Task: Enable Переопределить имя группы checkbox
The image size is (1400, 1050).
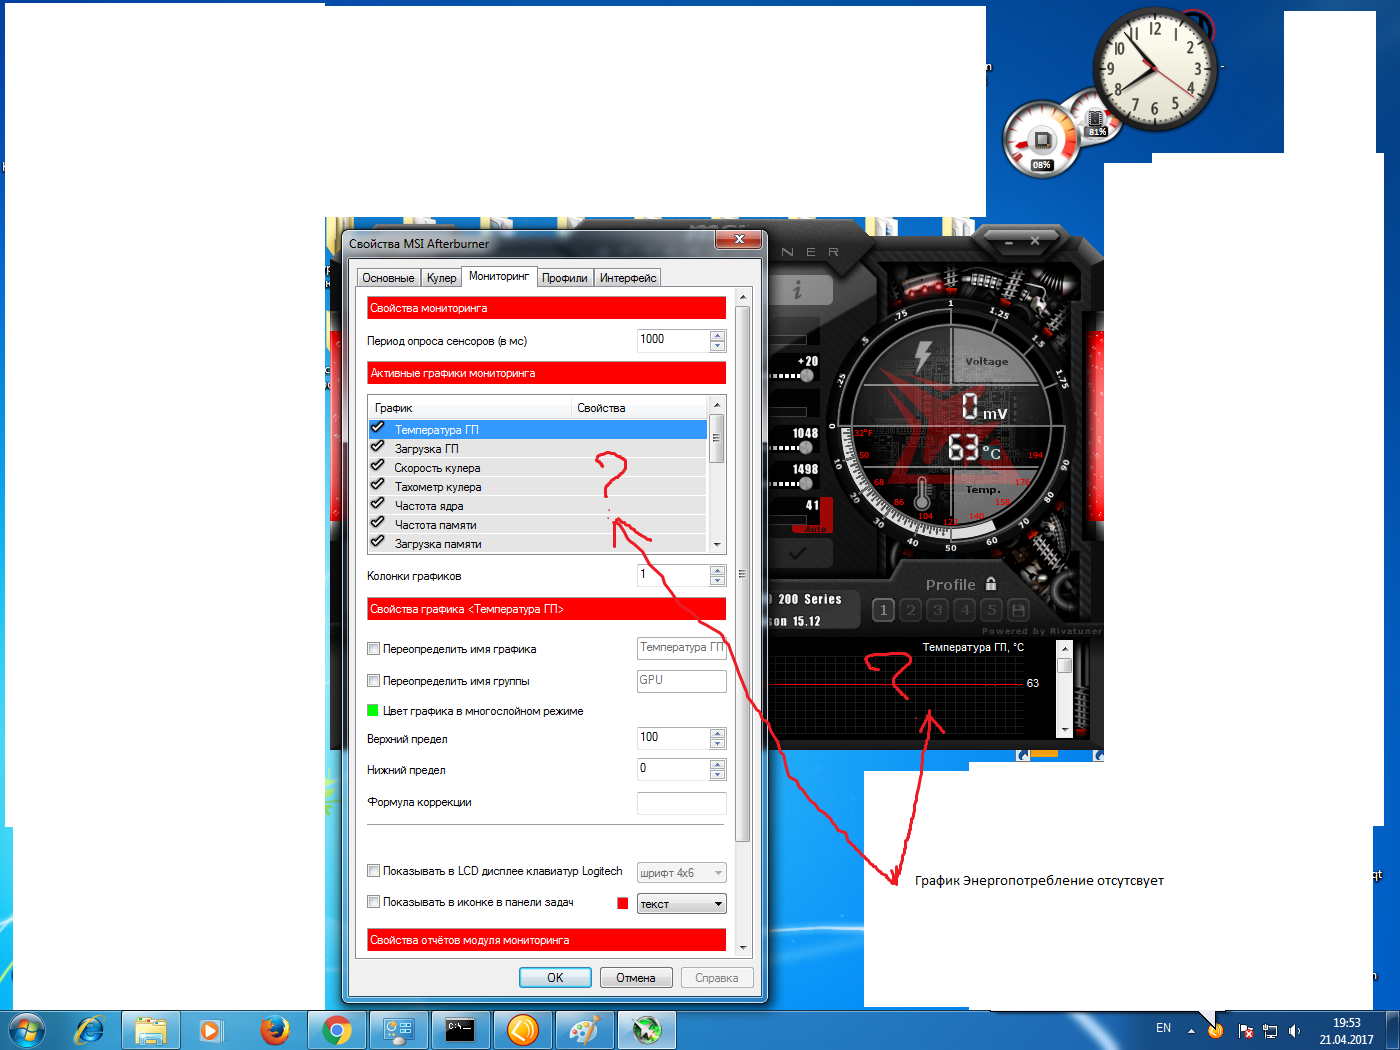Action: (x=374, y=681)
